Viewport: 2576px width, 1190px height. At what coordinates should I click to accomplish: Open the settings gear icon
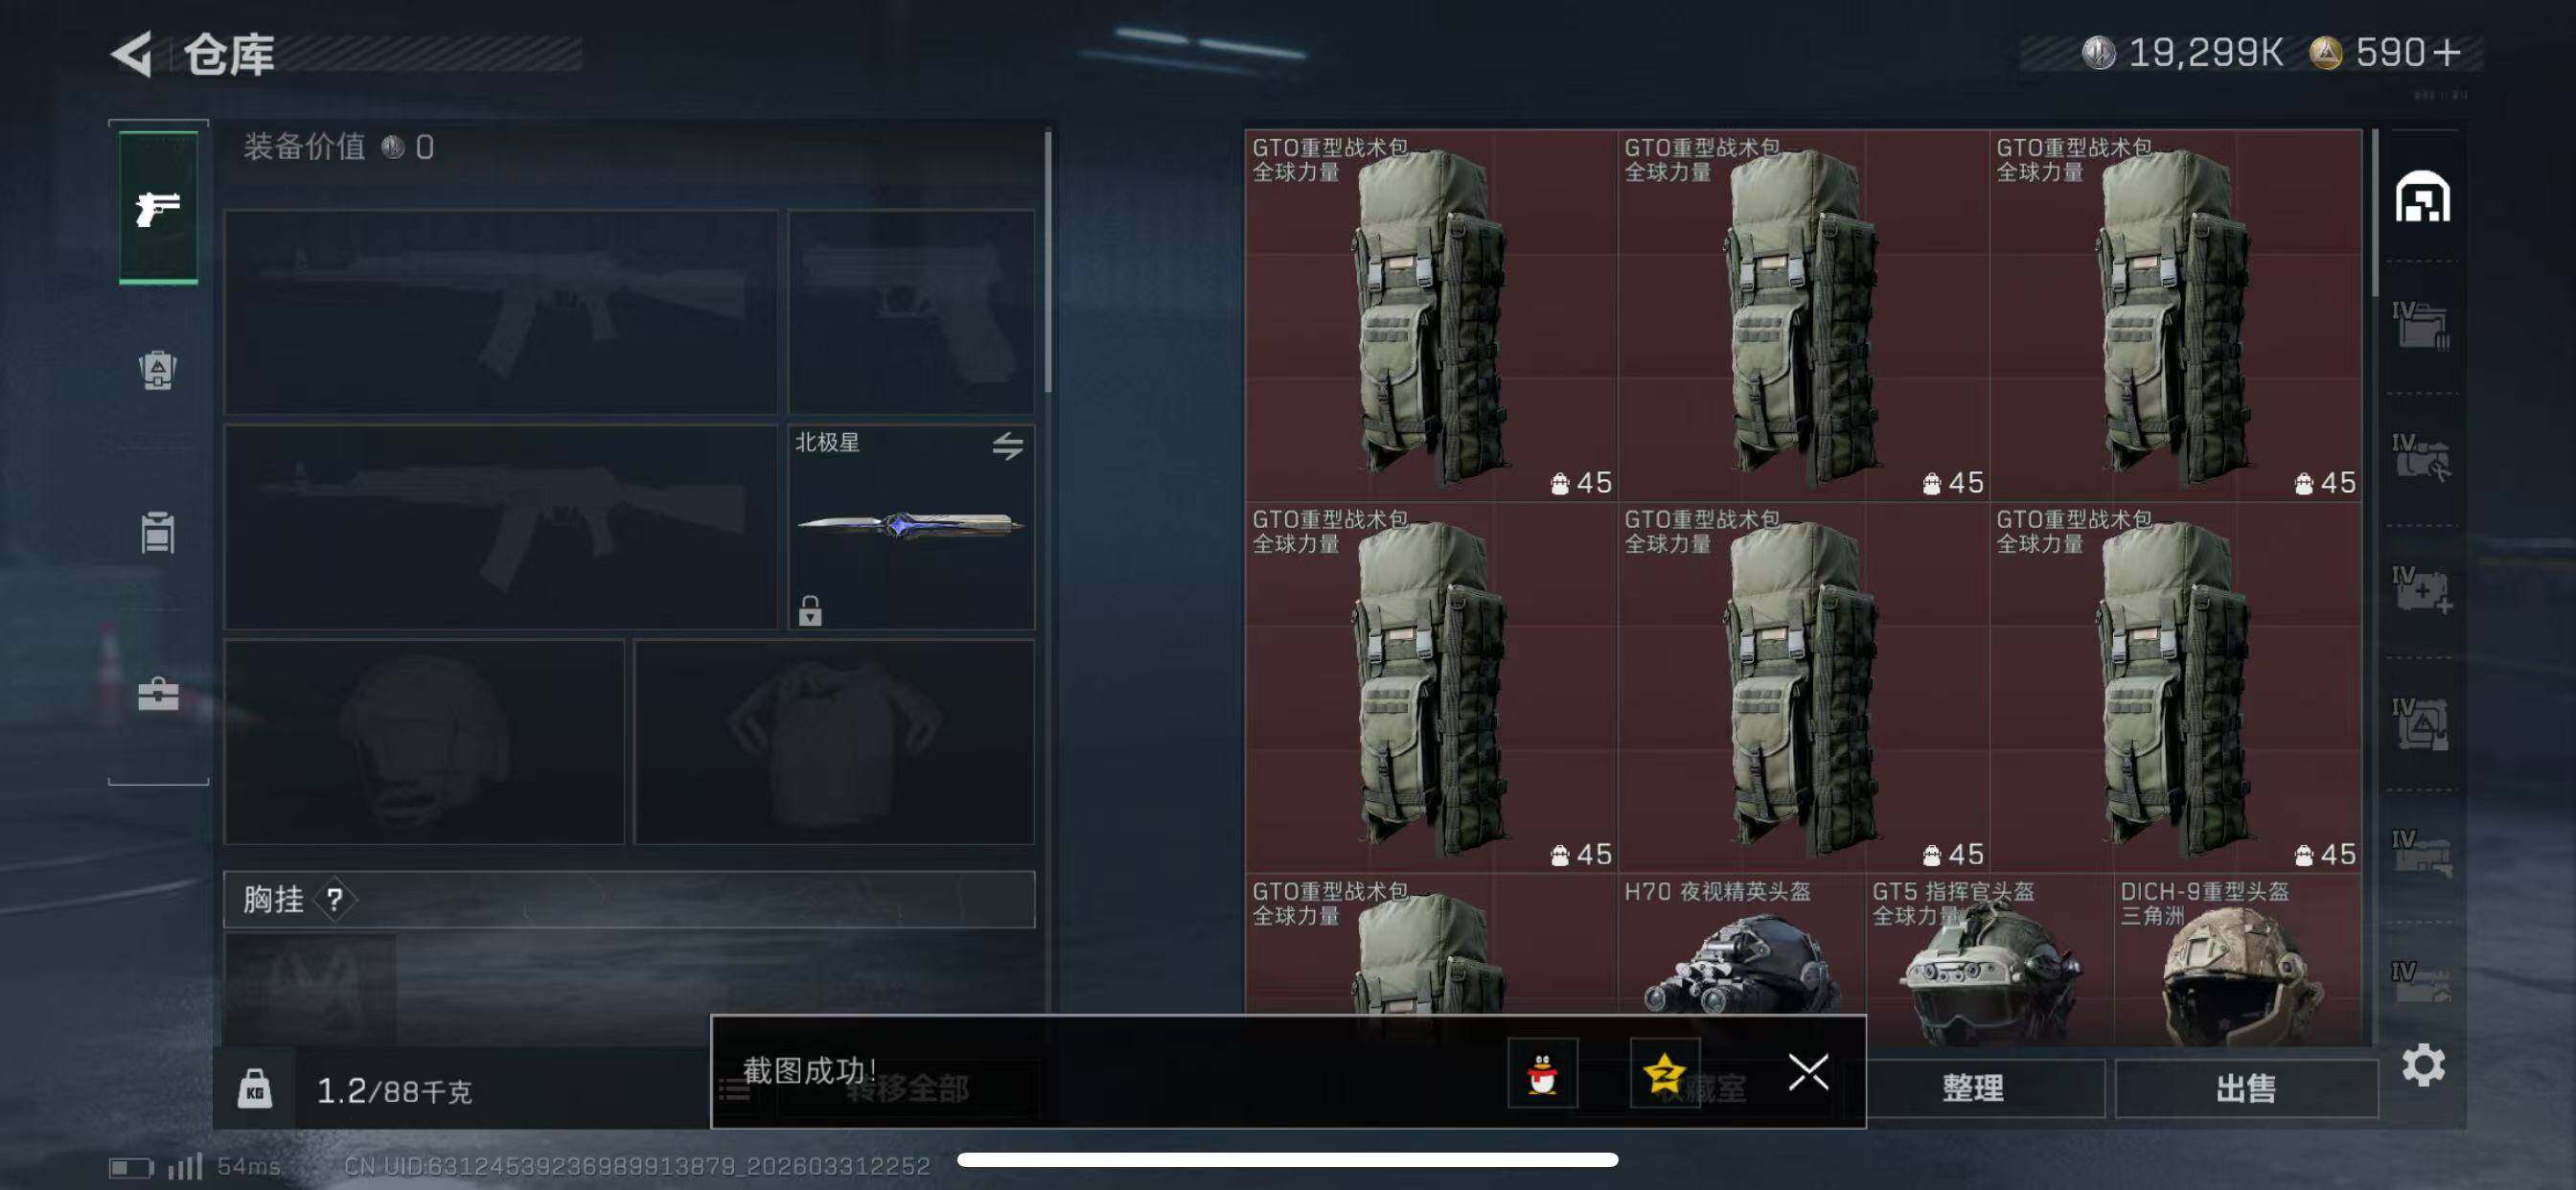(x=2423, y=1065)
